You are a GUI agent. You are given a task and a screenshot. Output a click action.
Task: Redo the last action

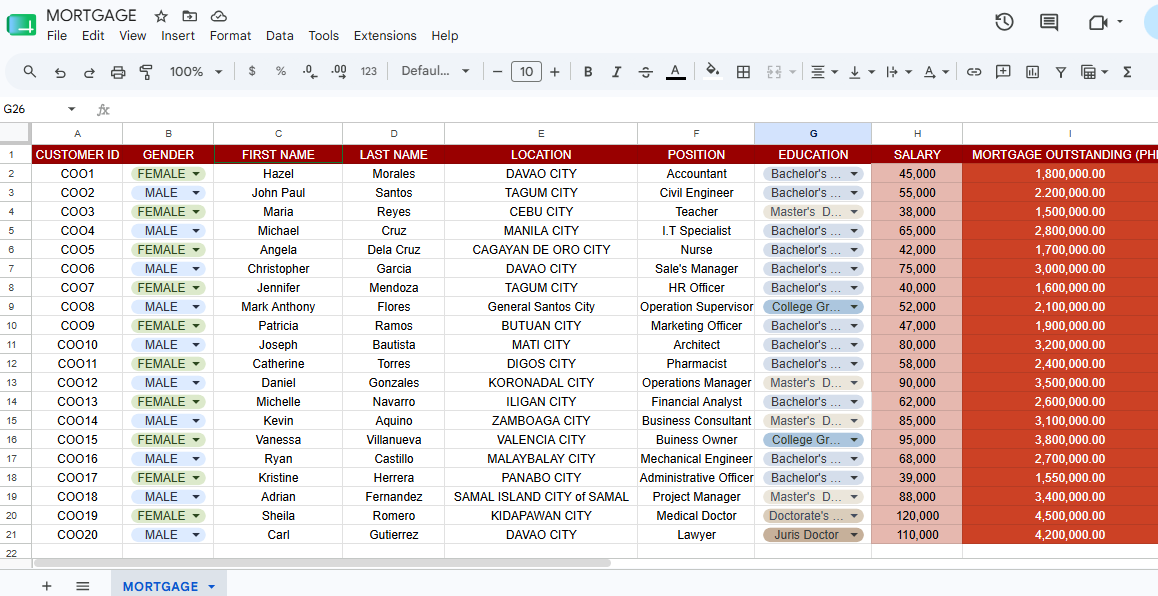[x=89, y=72]
